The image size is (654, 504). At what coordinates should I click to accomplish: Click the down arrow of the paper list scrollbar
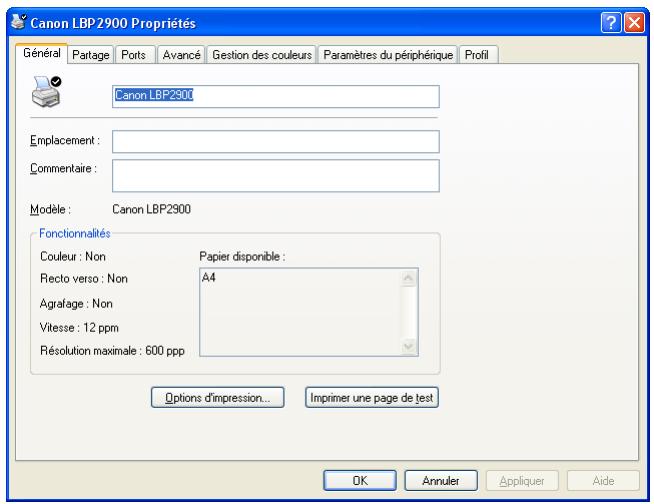click(x=408, y=346)
